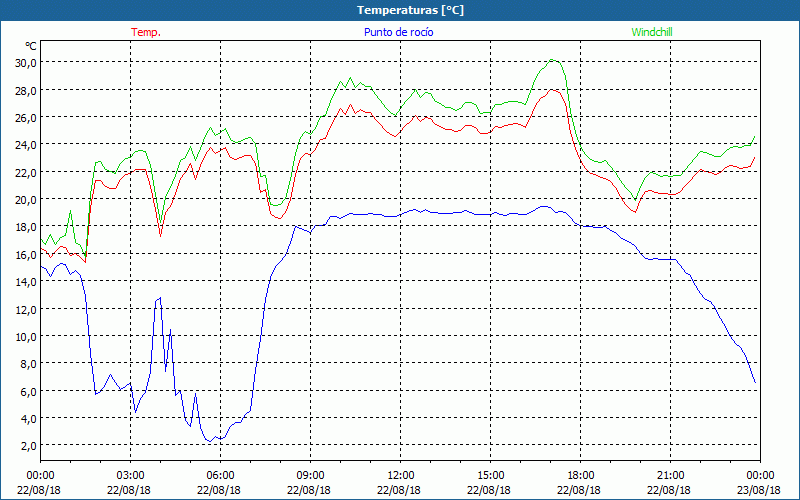Viewport: 800px width, 500px height.
Task: Click the 10,0 y-axis value
Action: pyautogui.click(x=26, y=337)
